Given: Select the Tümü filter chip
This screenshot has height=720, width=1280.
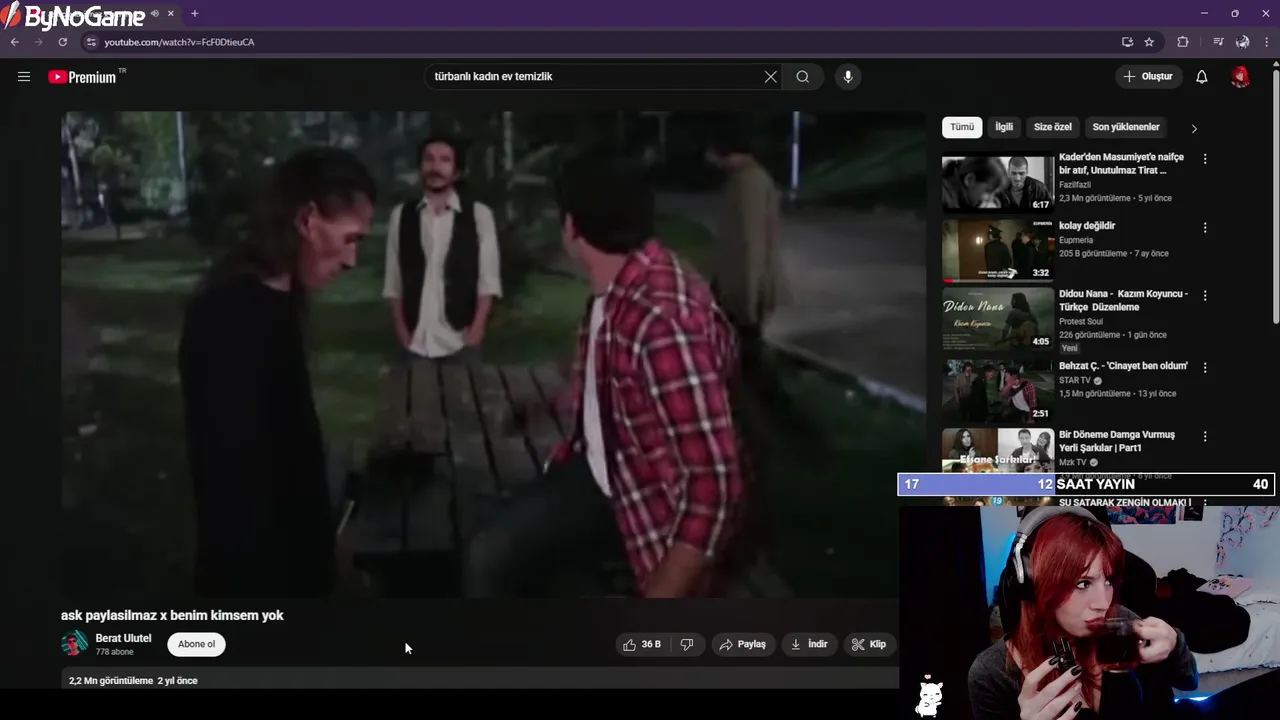Looking at the screenshot, I should (962, 127).
